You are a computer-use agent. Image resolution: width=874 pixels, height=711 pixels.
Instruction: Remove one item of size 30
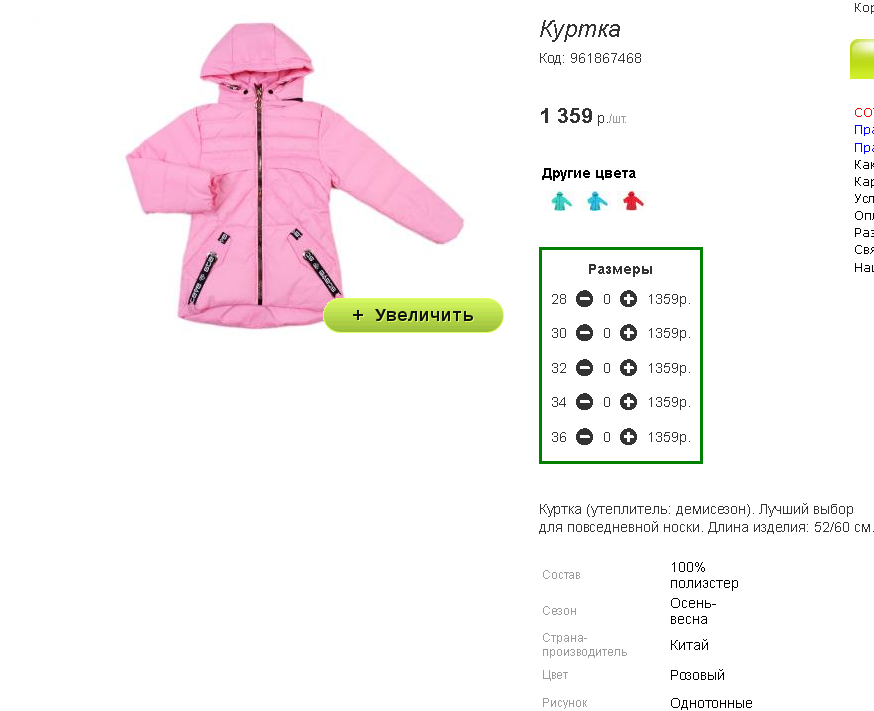584,333
